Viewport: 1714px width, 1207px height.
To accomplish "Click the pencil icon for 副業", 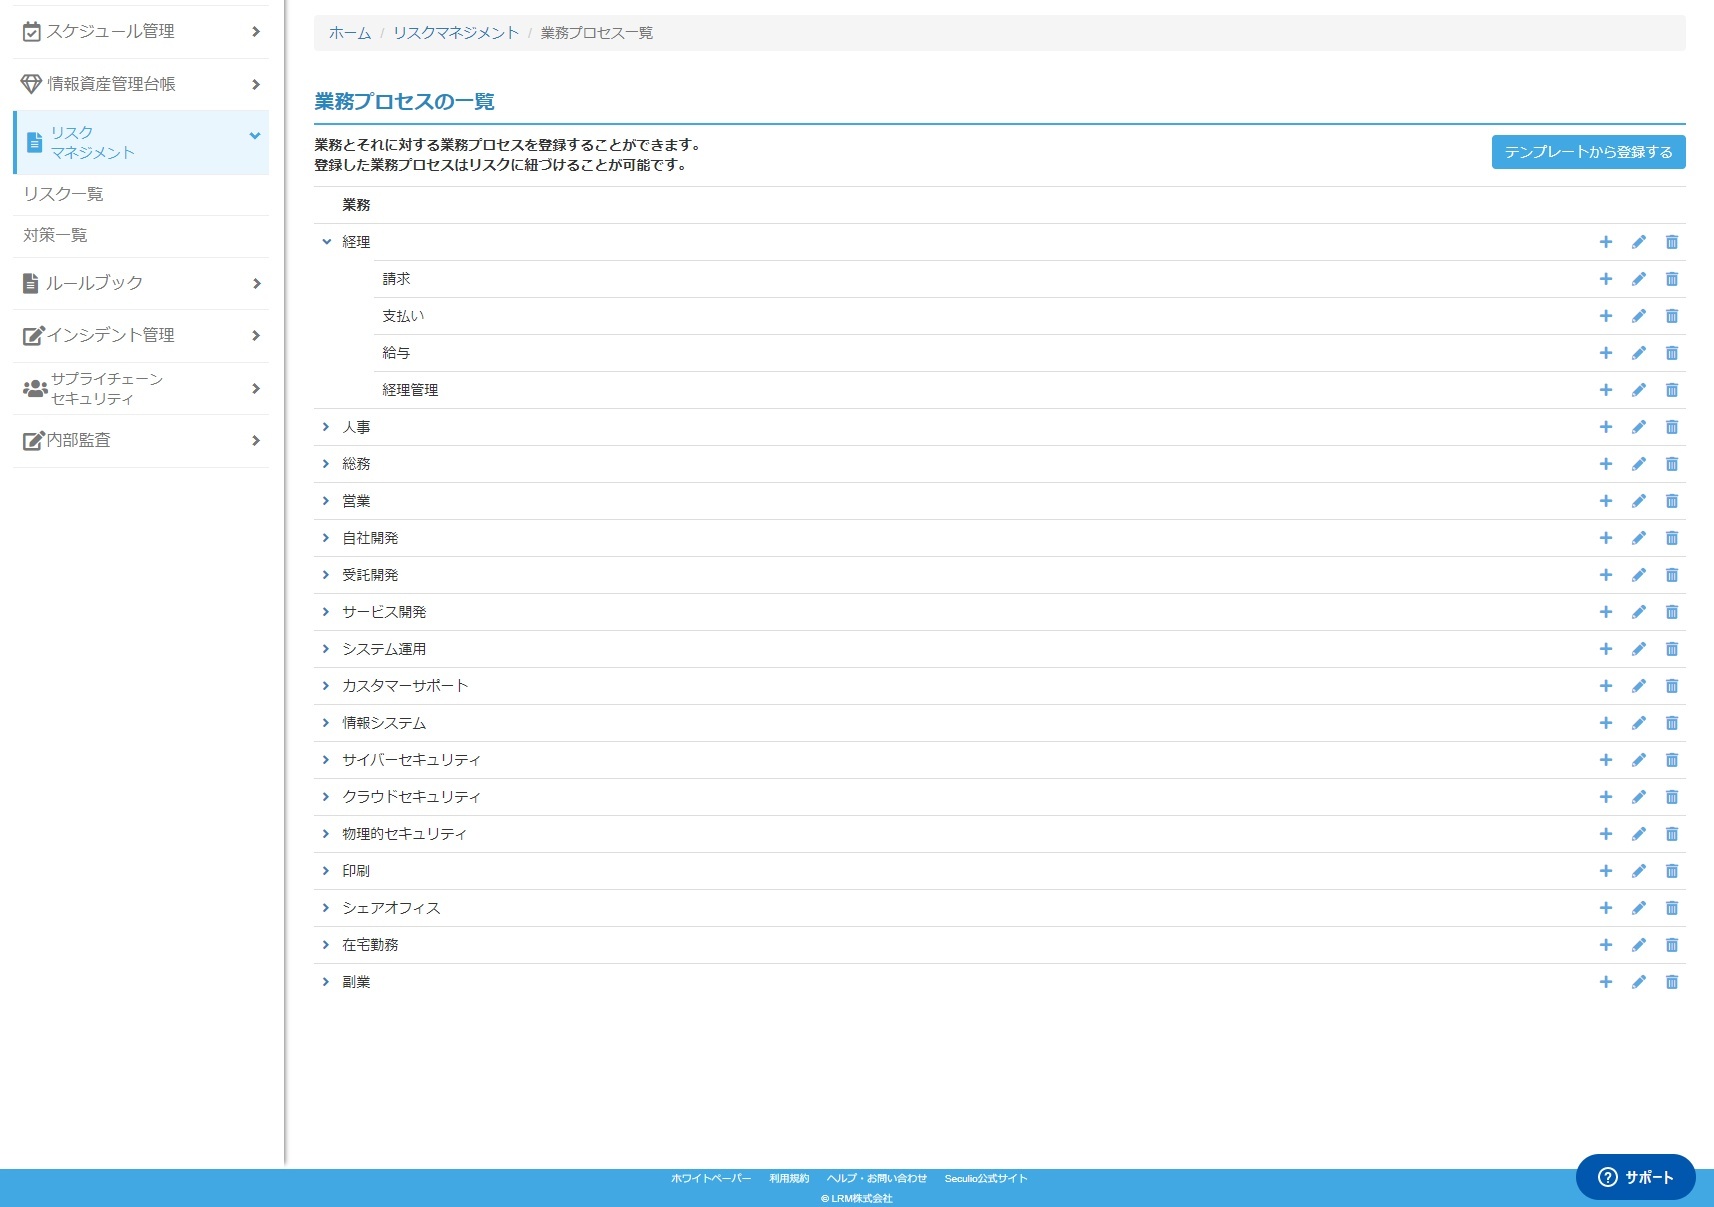I will pyautogui.click(x=1638, y=982).
